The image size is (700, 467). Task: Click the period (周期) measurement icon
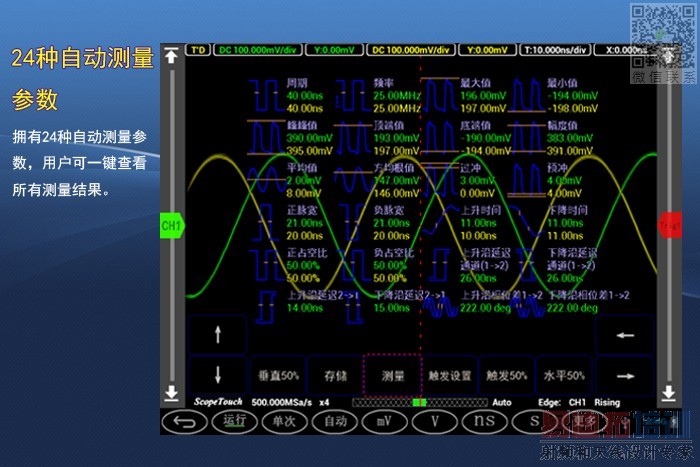tap(267, 96)
